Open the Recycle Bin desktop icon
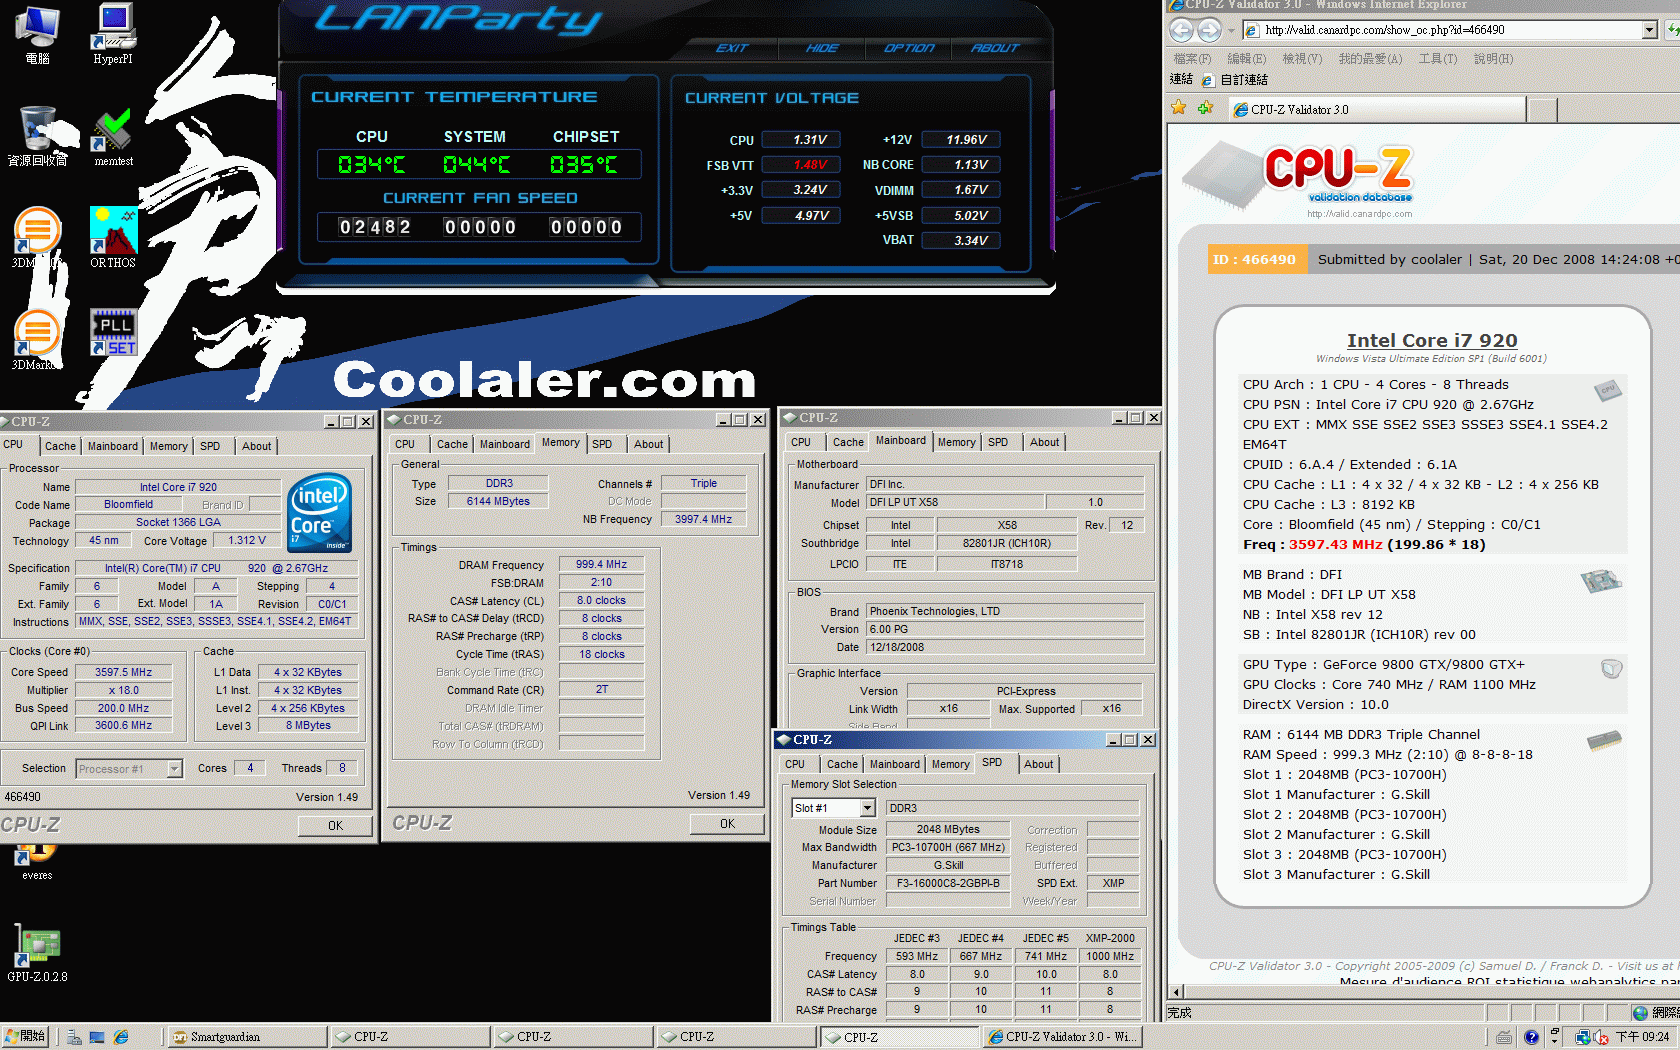1680x1050 pixels. point(38,135)
